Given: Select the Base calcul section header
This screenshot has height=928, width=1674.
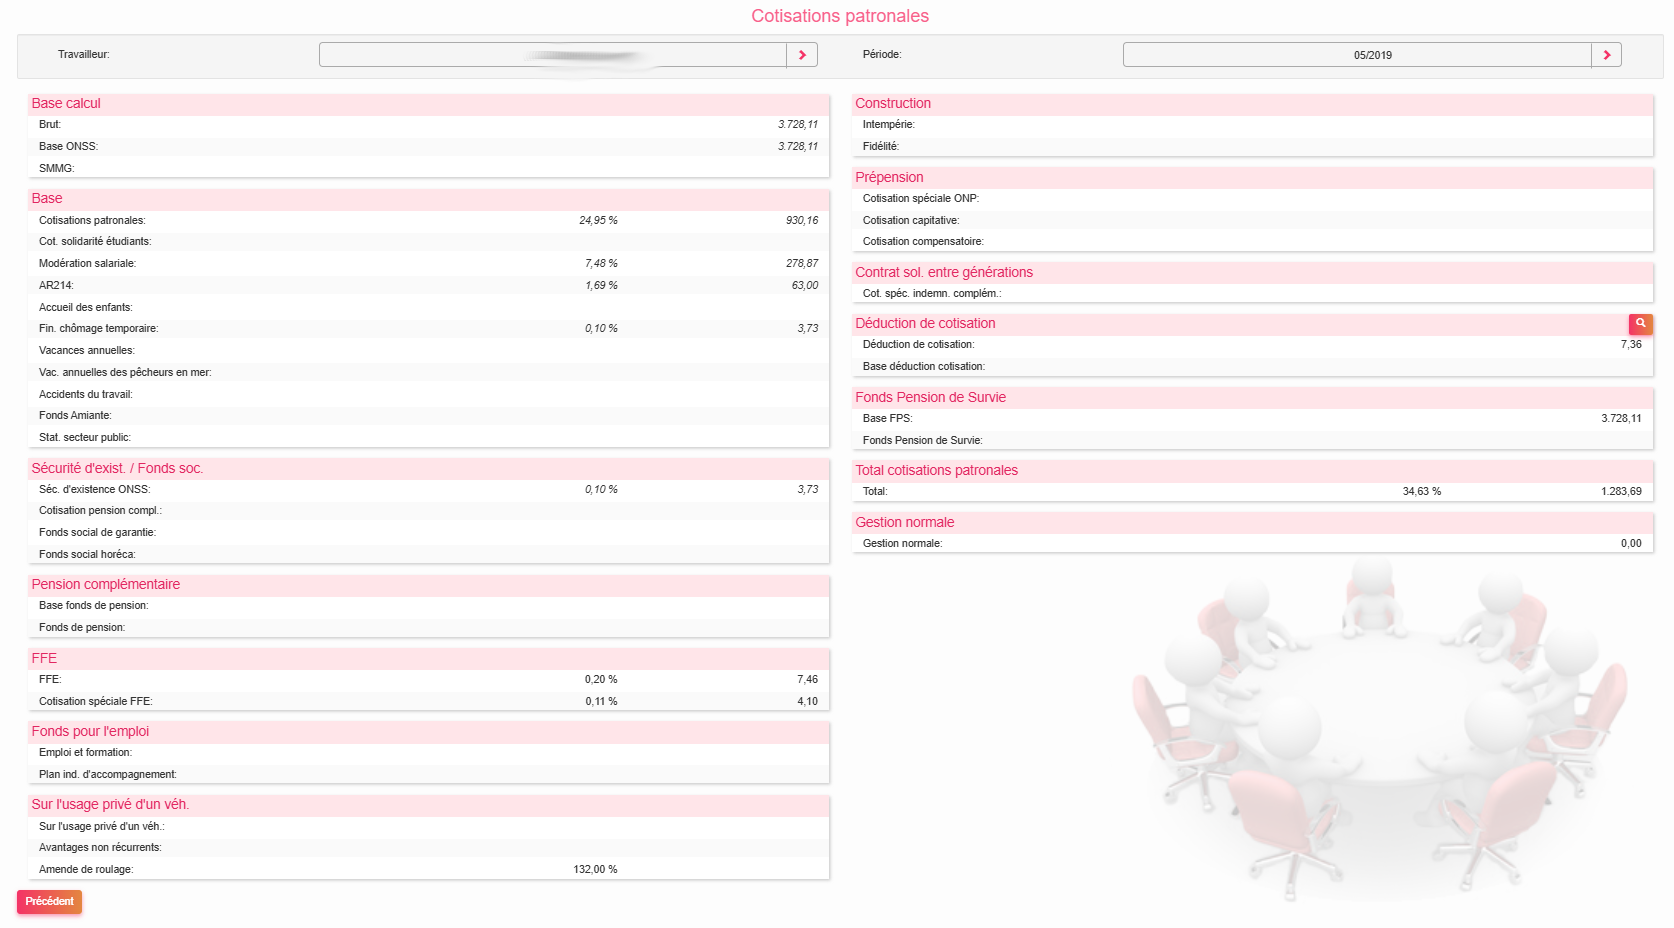Looking at the screenshot, I should 66,103.
